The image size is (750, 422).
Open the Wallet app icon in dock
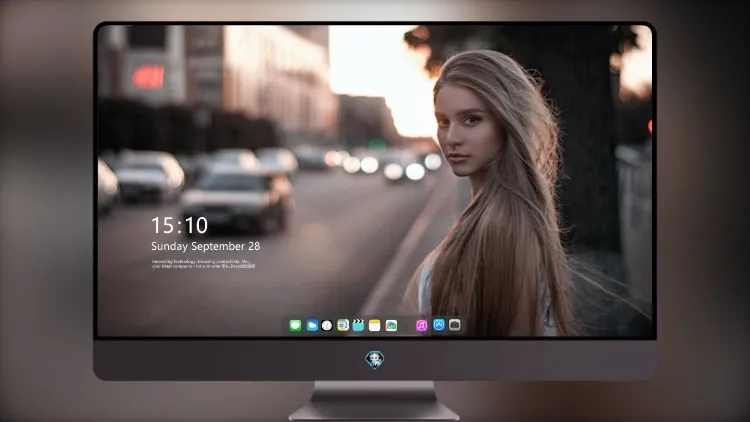tap(391, 325)
